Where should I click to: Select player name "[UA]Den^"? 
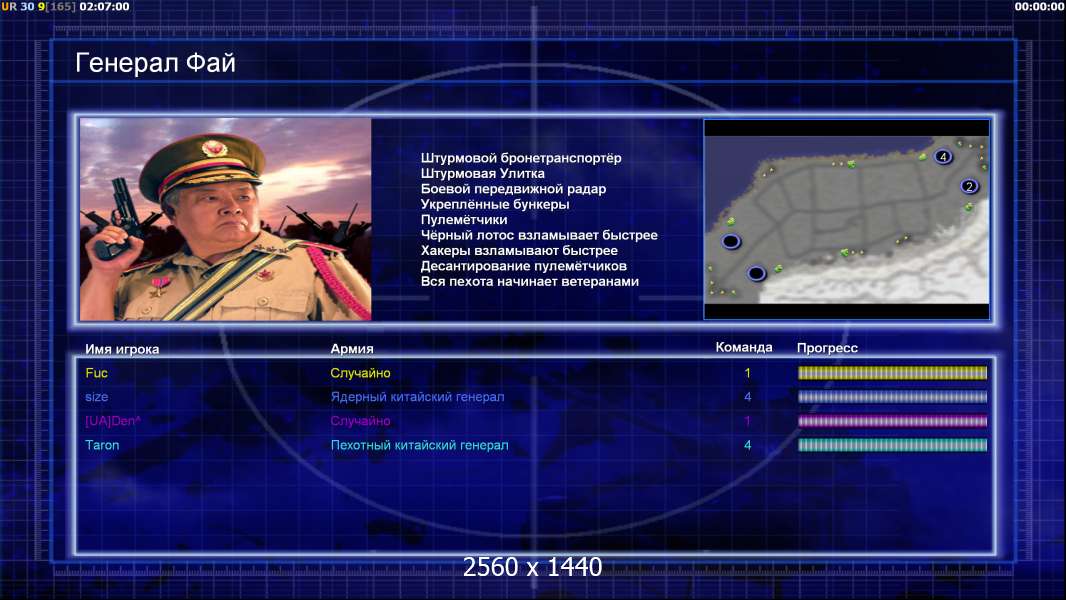pyautogui.click(x=113, y=421)
